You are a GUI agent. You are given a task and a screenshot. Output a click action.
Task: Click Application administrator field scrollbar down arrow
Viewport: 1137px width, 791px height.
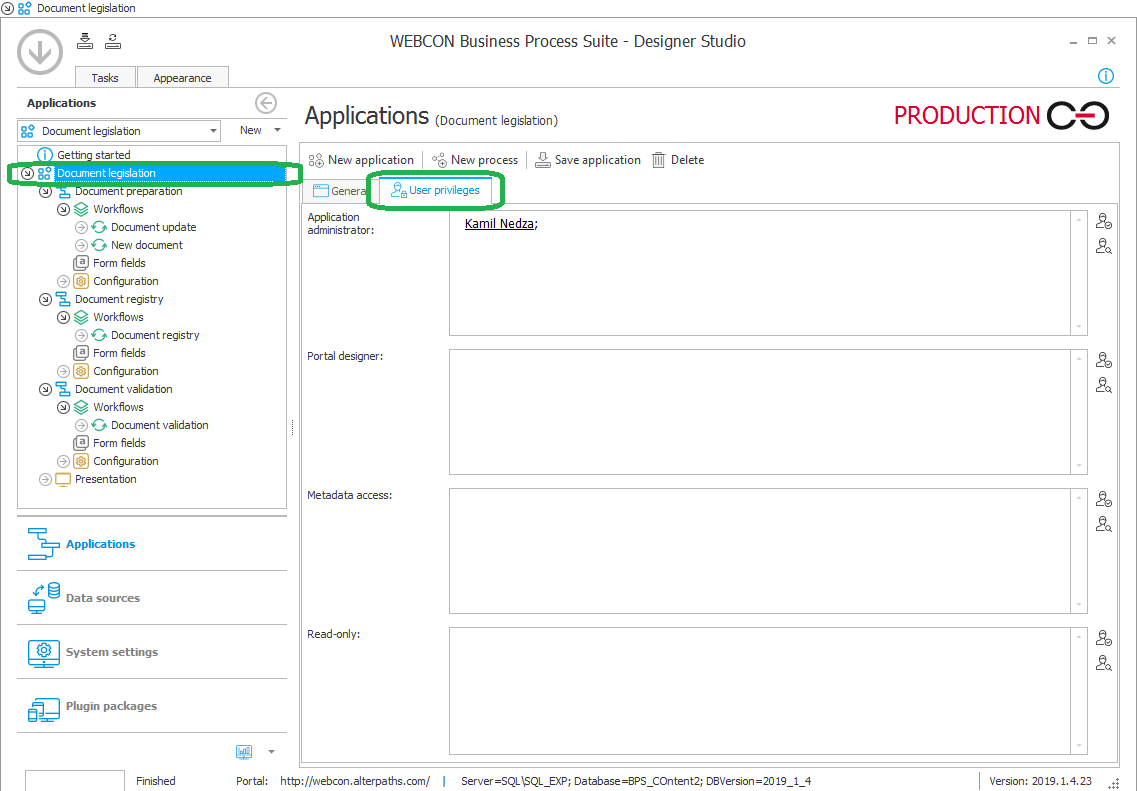point(1079,327)
